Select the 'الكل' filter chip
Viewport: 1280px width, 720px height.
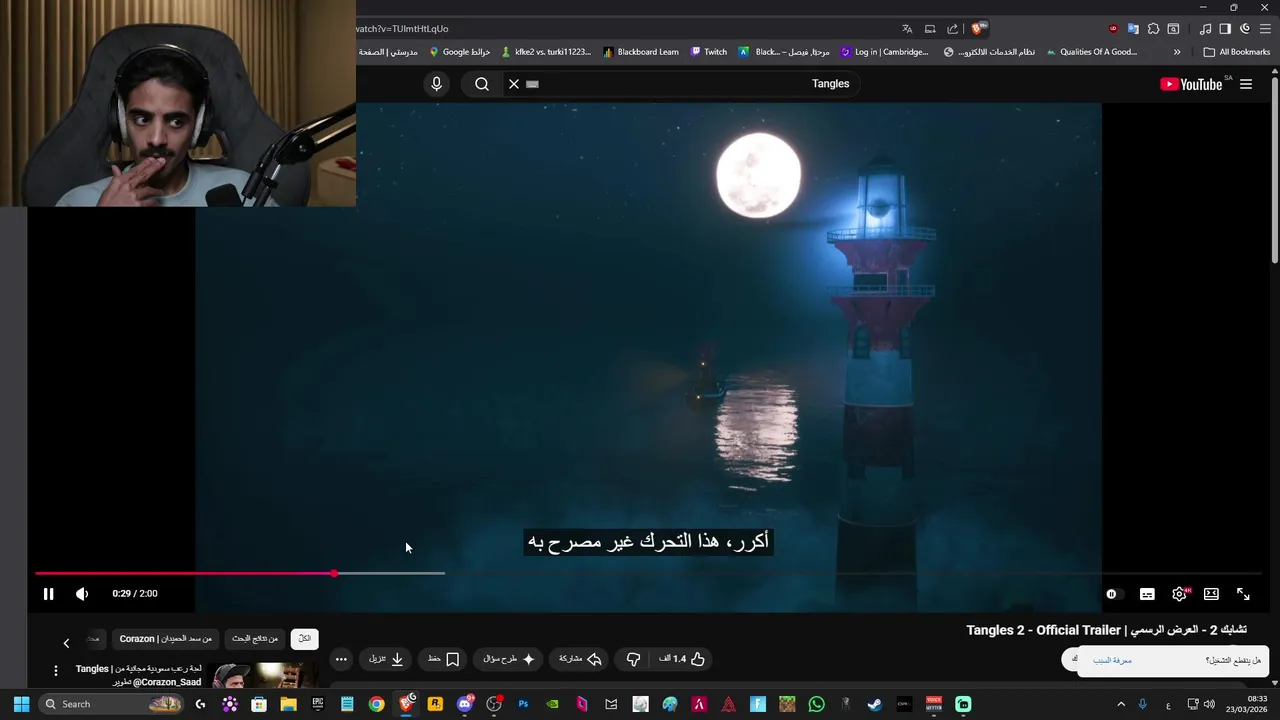click(x=304, y=638)
